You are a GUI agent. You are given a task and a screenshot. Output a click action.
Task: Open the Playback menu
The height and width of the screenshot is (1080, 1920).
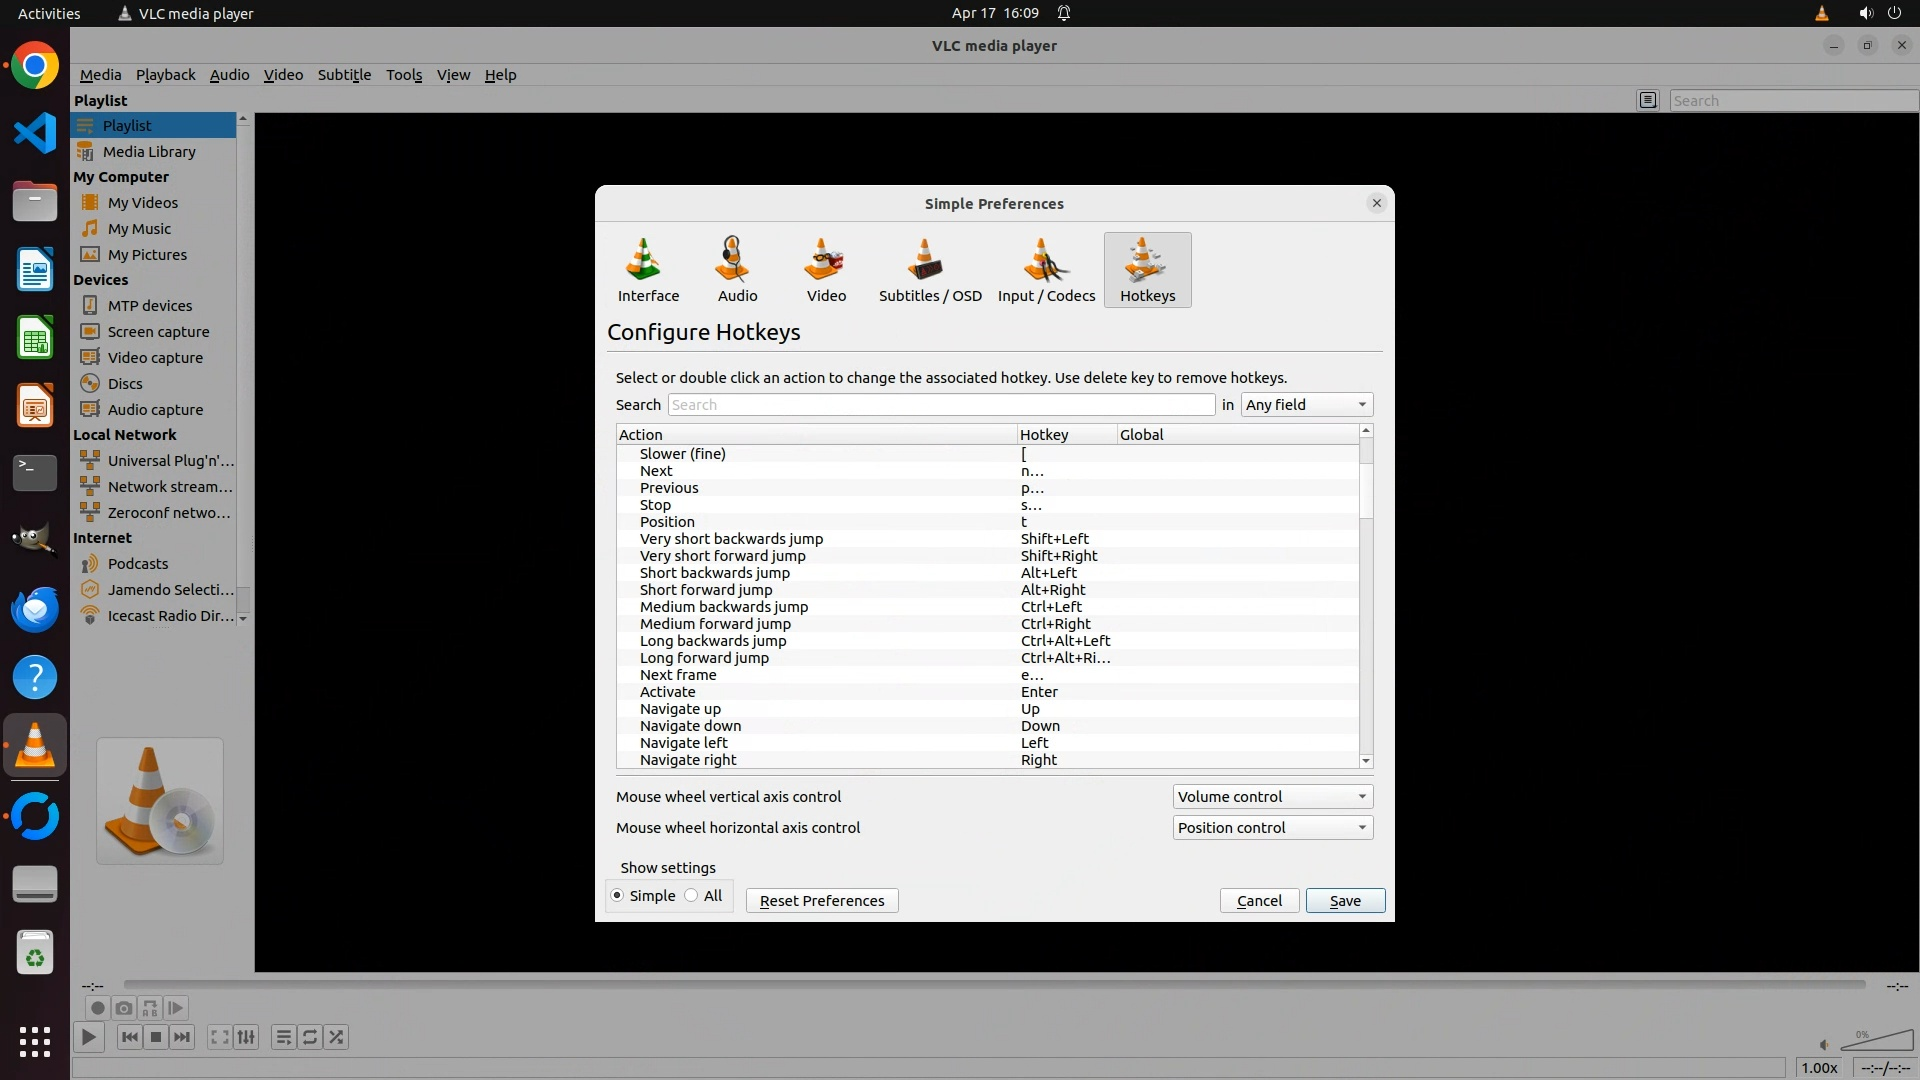click(x=165, y=75)
